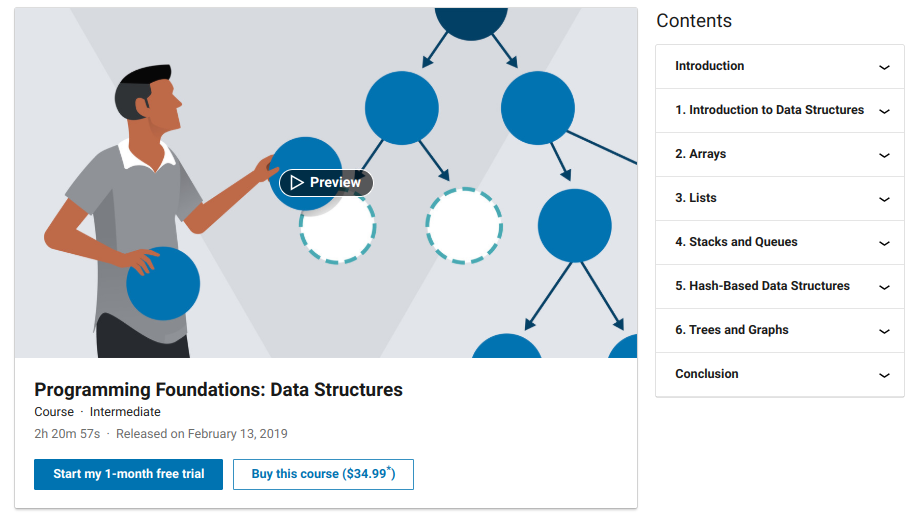Image resolution: width=916 pixels, height=515 pixels.
Task: Select the 2. Arrays section title
Action: [x=700, y=154]
